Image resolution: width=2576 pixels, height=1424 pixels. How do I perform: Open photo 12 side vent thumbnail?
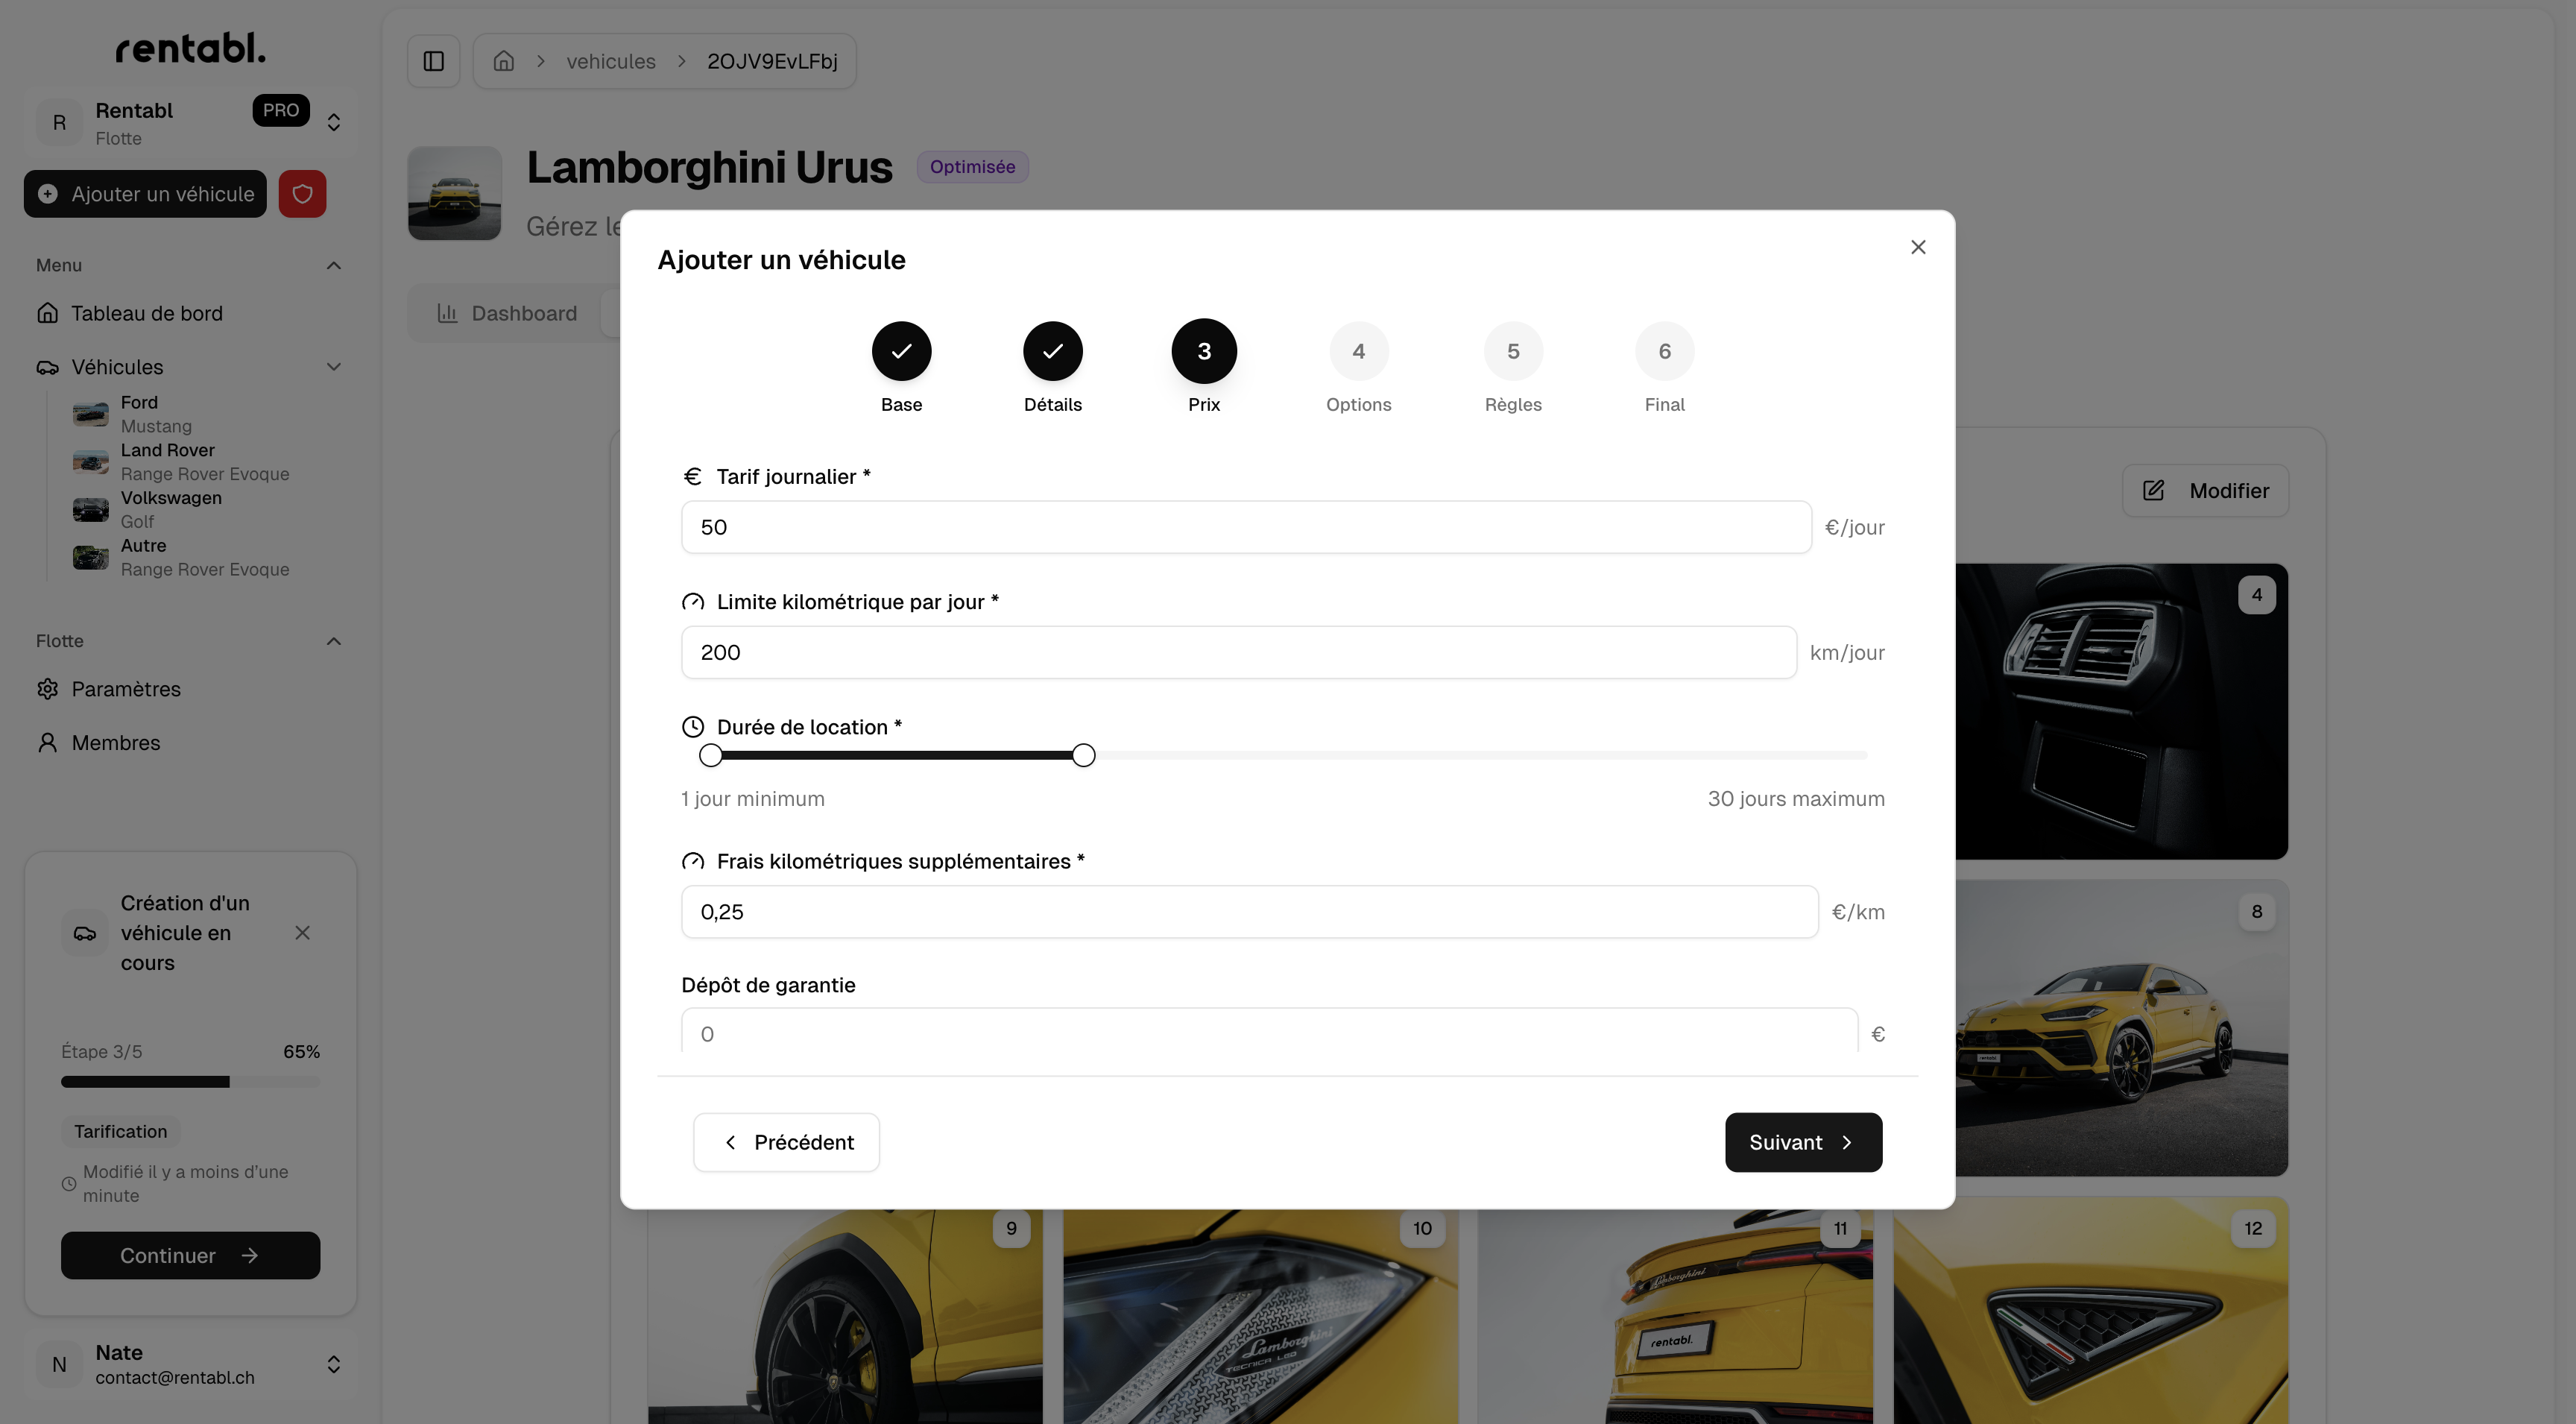2090,1312
